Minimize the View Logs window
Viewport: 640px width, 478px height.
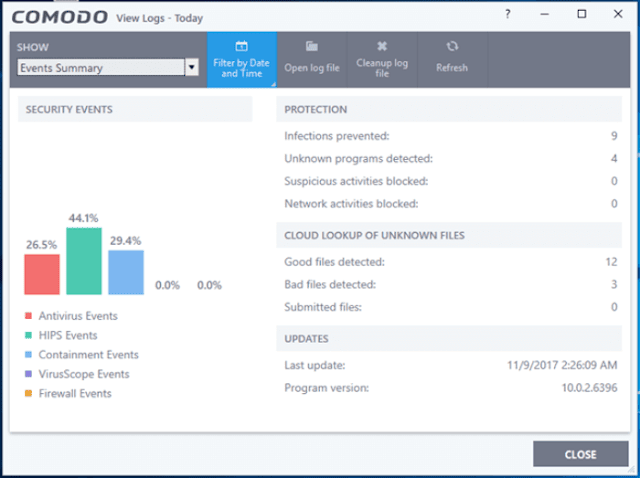point(544,14)
